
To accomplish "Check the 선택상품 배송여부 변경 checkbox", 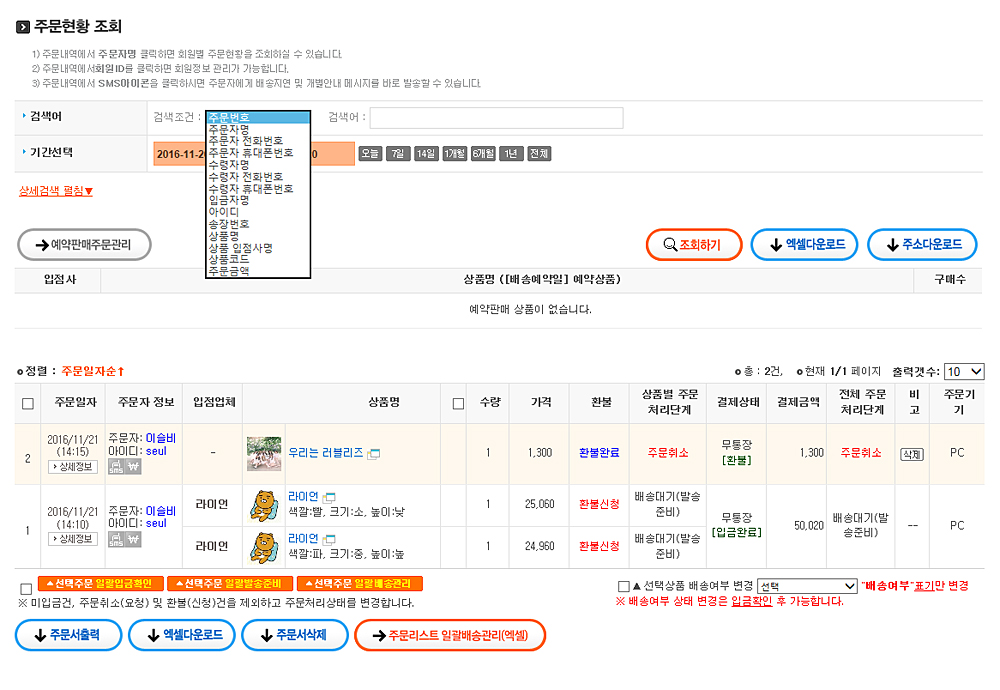I will 624,586.
